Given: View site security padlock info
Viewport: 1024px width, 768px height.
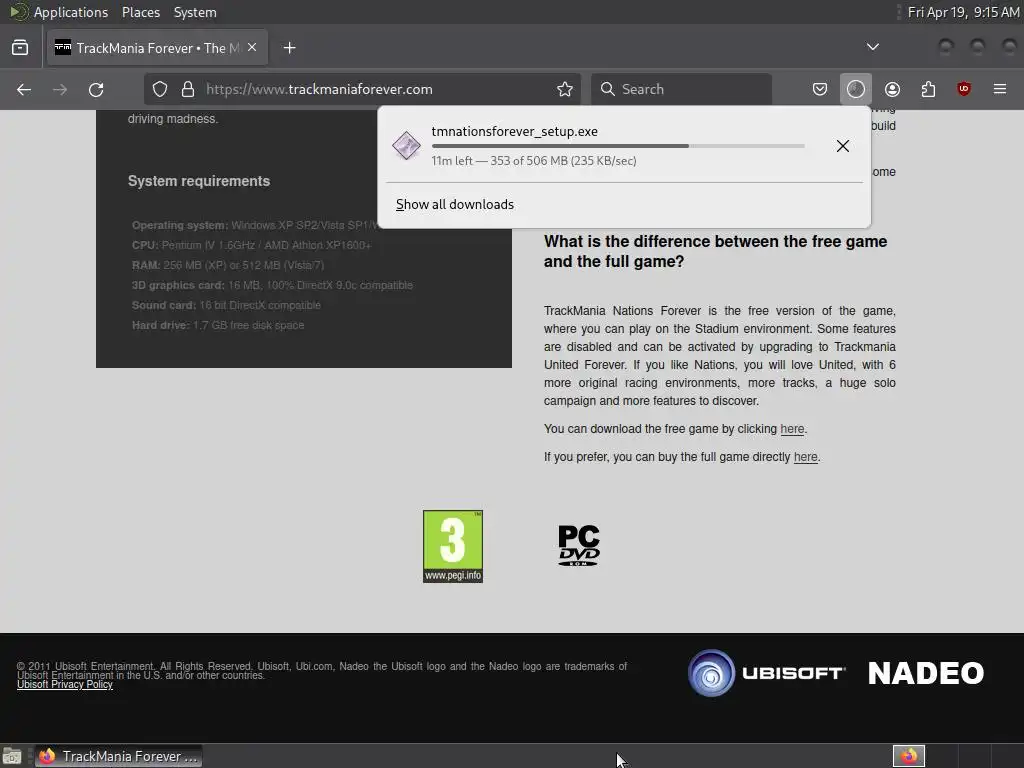Looking at the screenshot, I should (x=188, y=89).
